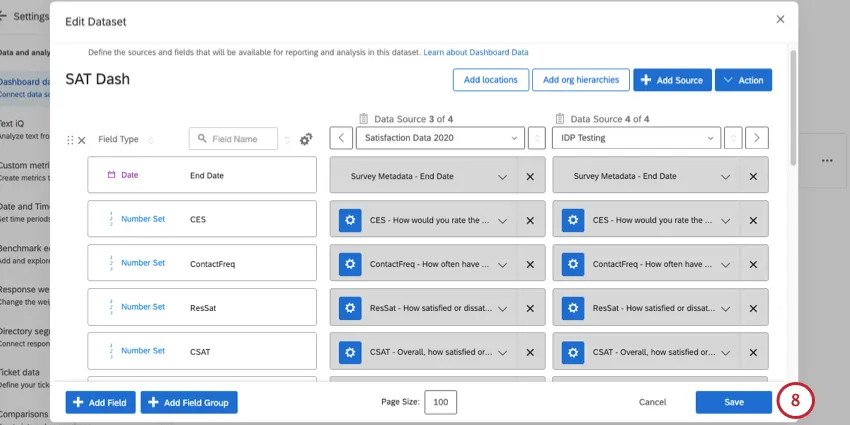
Task: Remove End Date mapping from Satisfaction Data 2020
Action: click(530, 176)
